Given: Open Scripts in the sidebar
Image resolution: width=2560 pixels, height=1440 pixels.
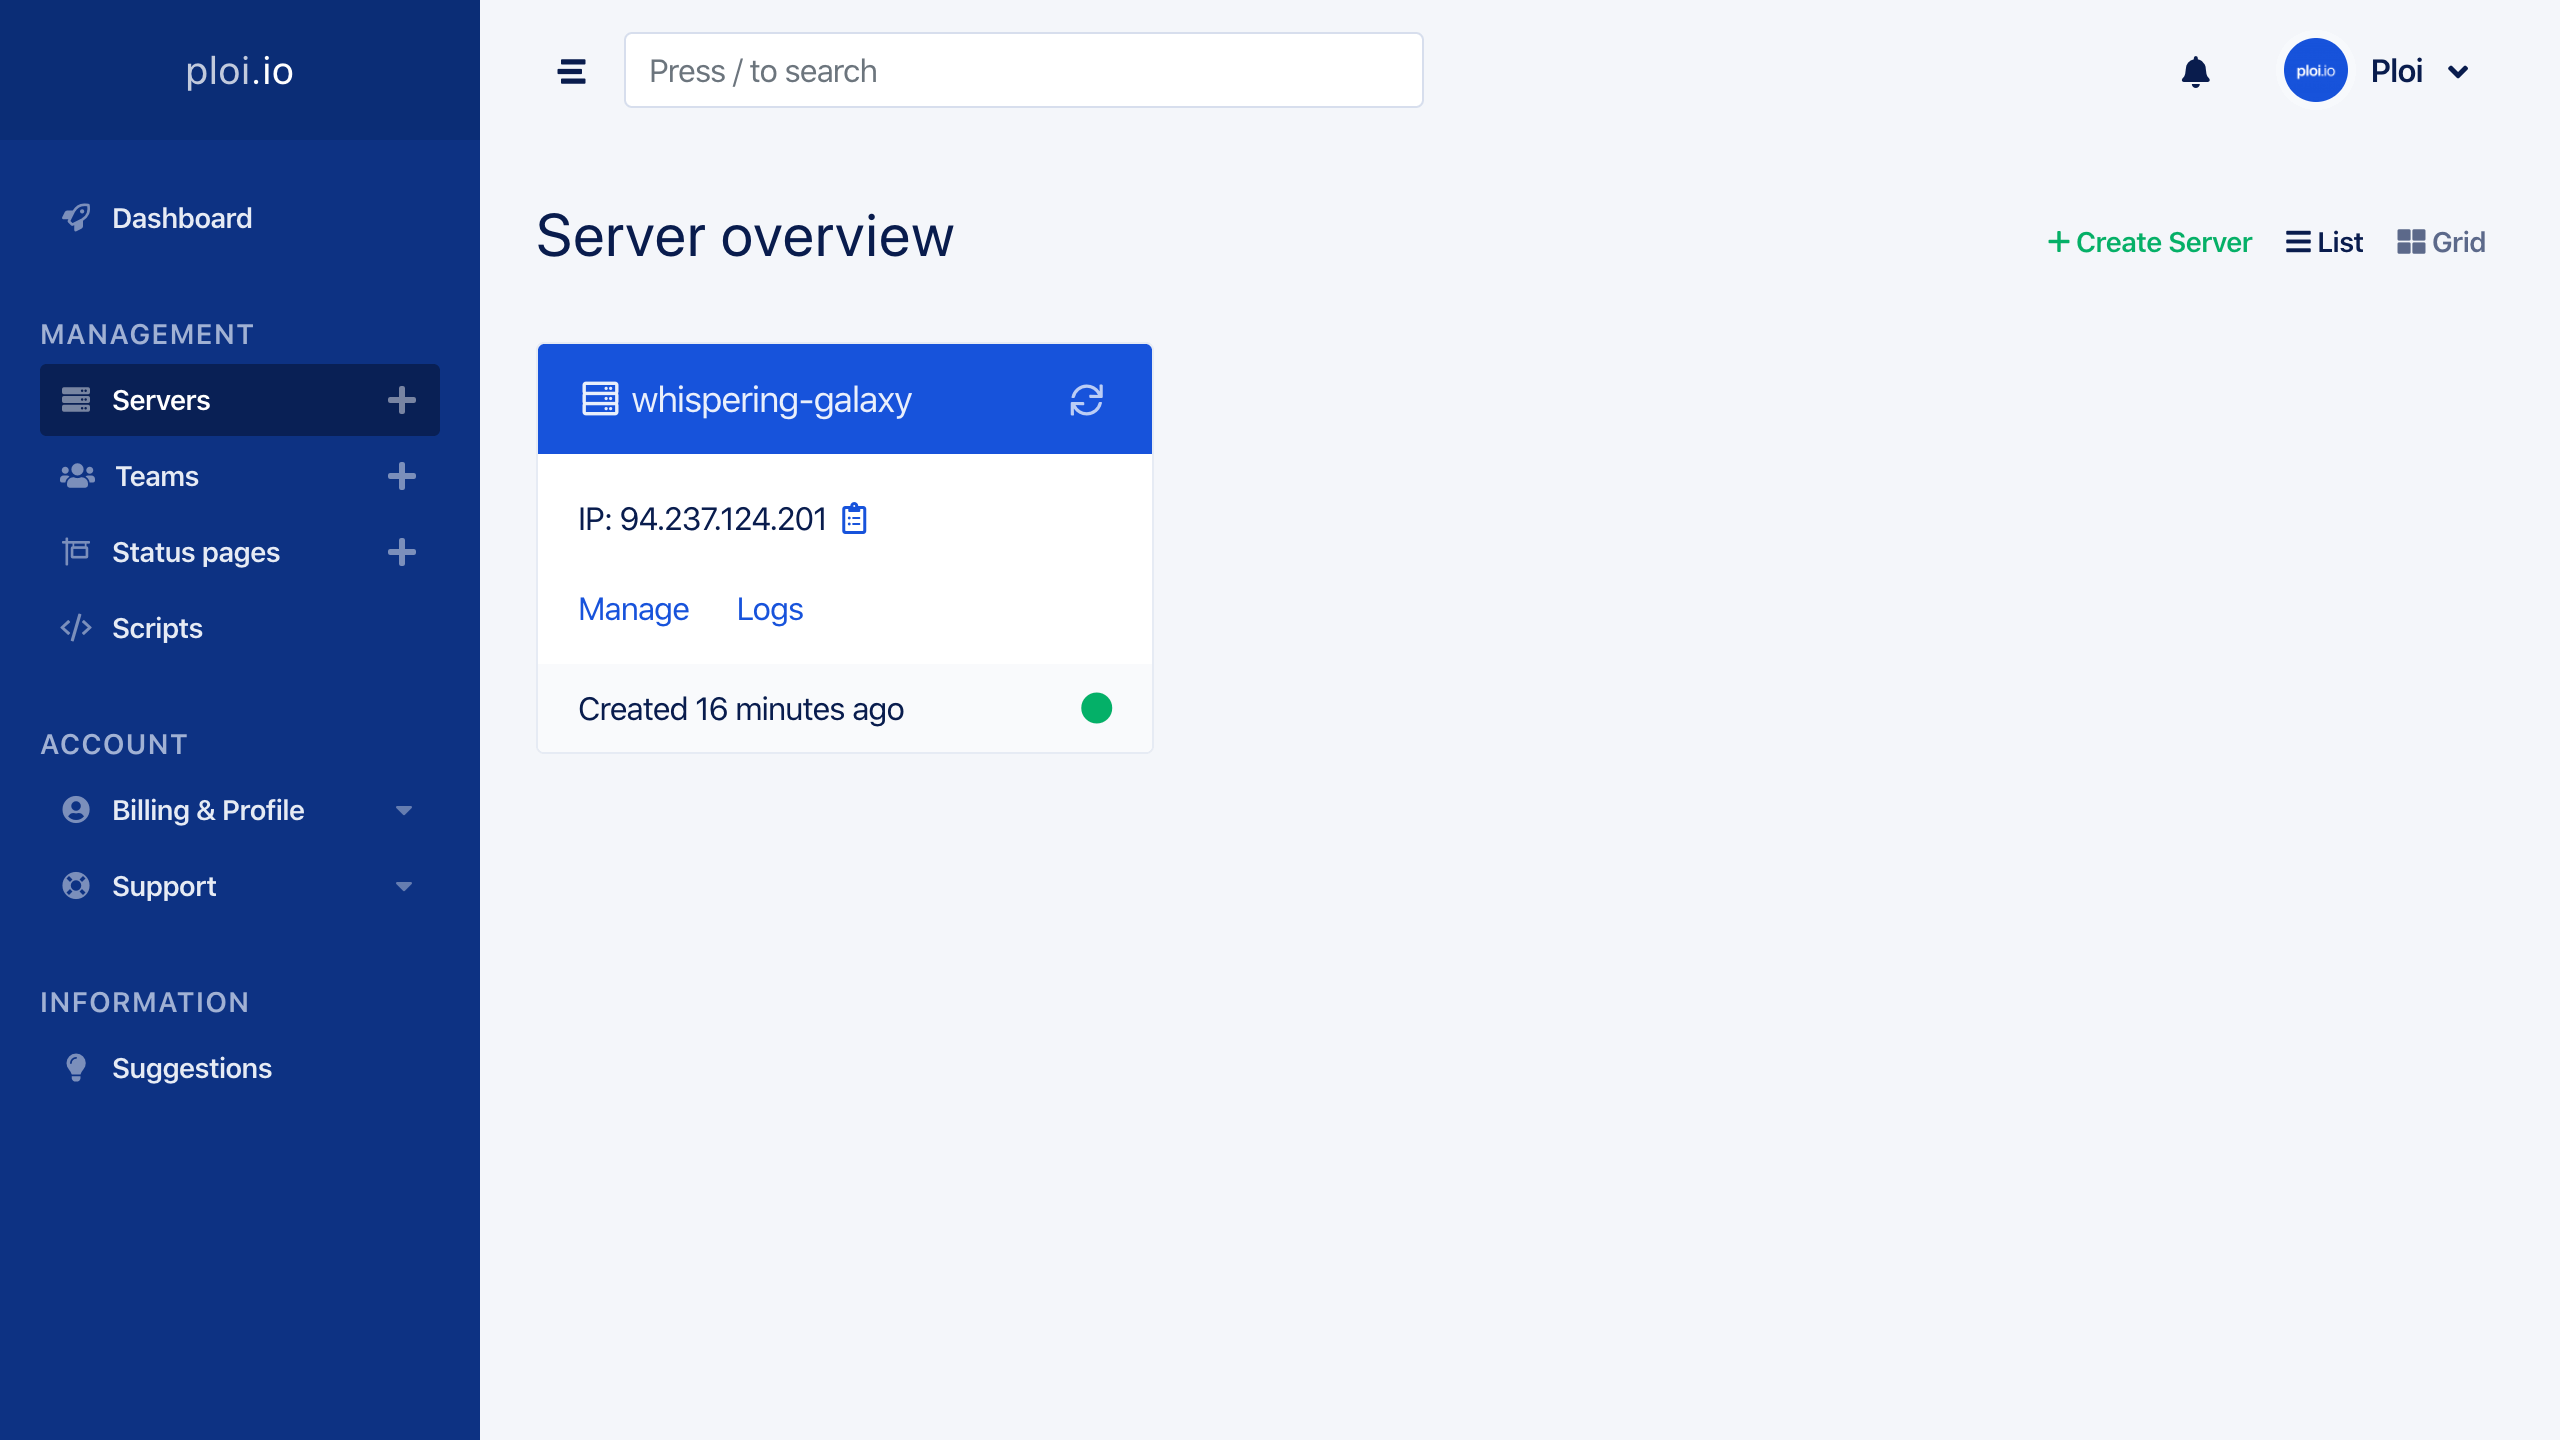Looking at the screenshot, I should [x=157, y=628].
